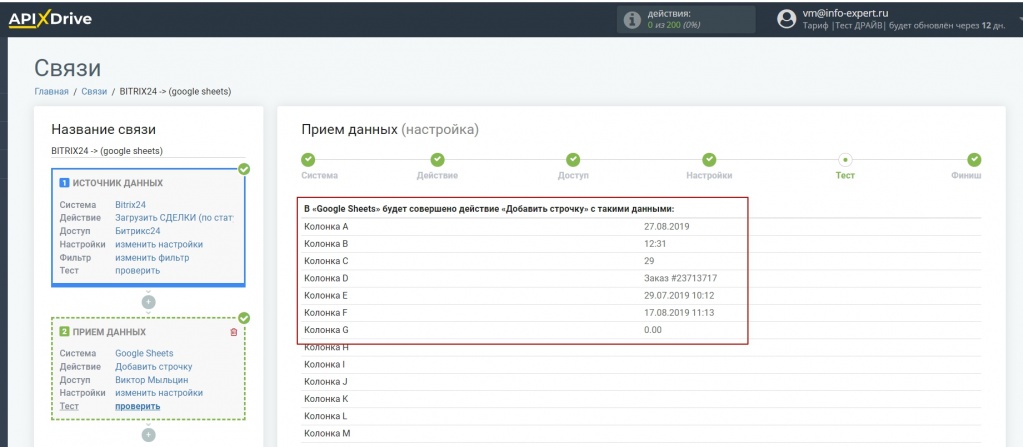Select the Тест step circle

pos(845,160)
